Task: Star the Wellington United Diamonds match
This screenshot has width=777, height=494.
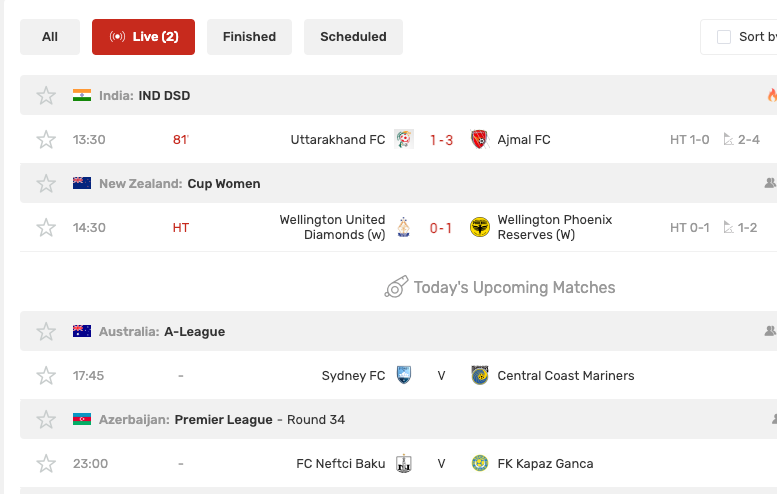Action: [x=46, y=228]
